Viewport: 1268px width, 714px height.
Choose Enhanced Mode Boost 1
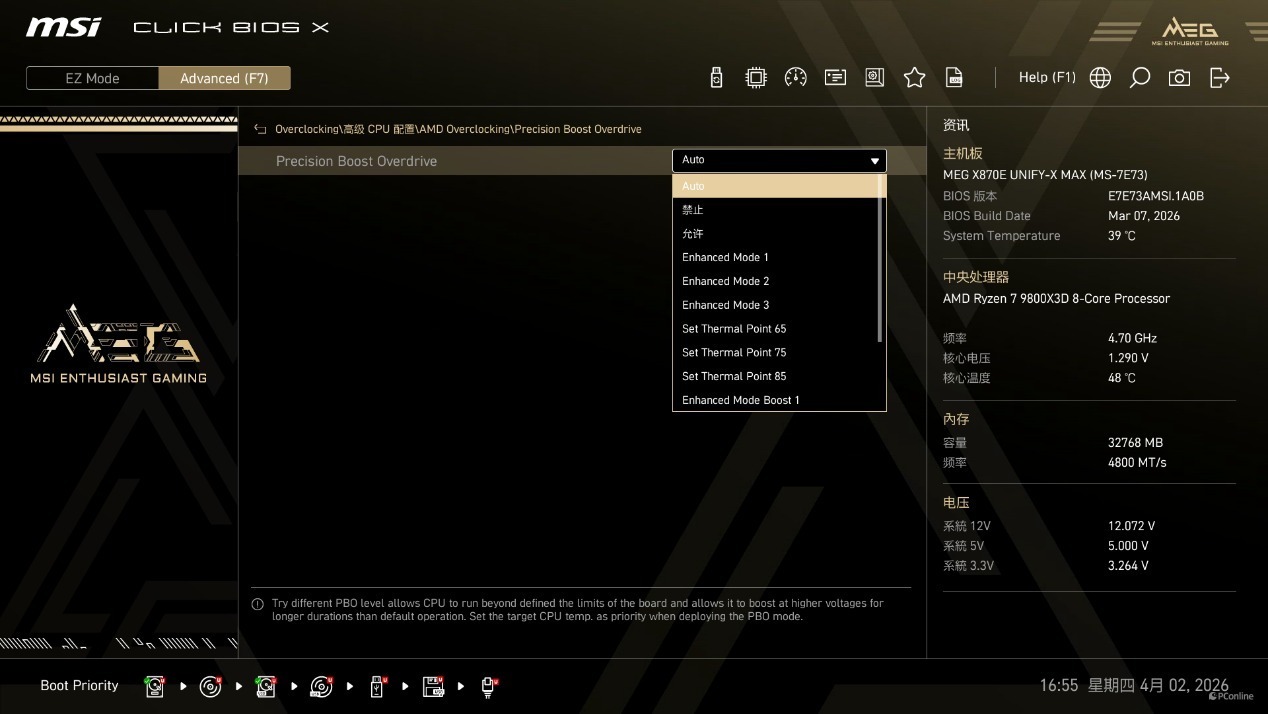point(775,400)
